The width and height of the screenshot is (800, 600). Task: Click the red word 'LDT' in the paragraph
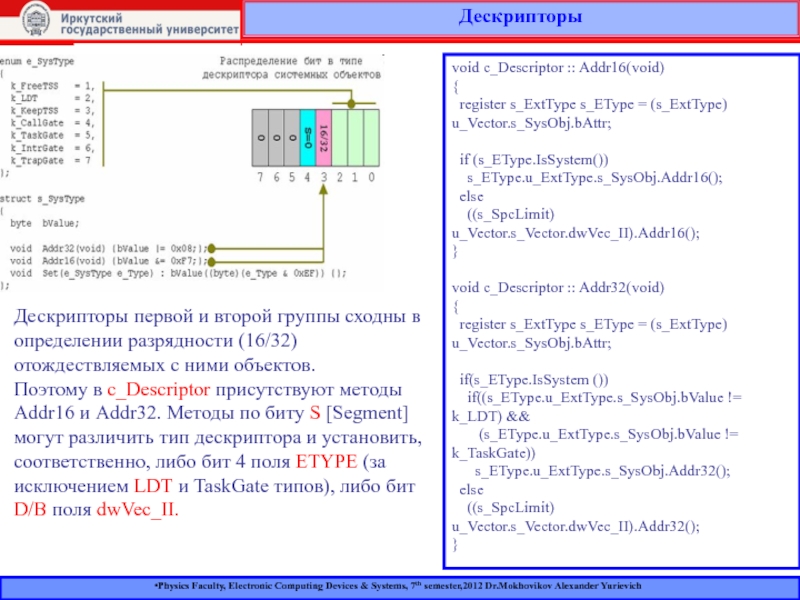153,486
